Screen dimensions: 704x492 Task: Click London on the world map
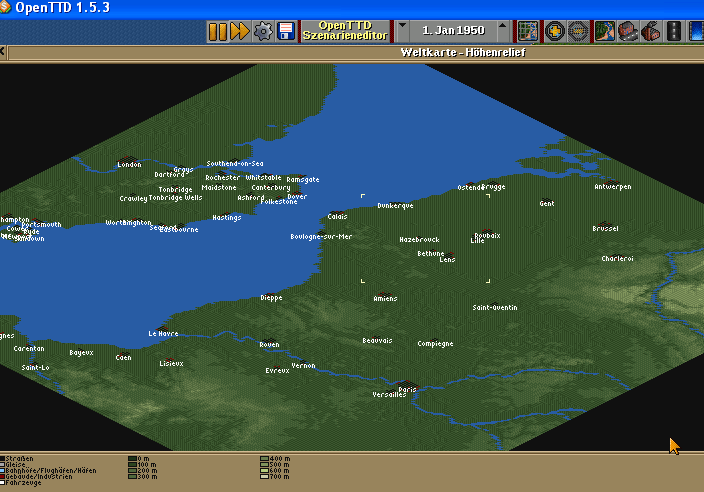pos(129,165)
